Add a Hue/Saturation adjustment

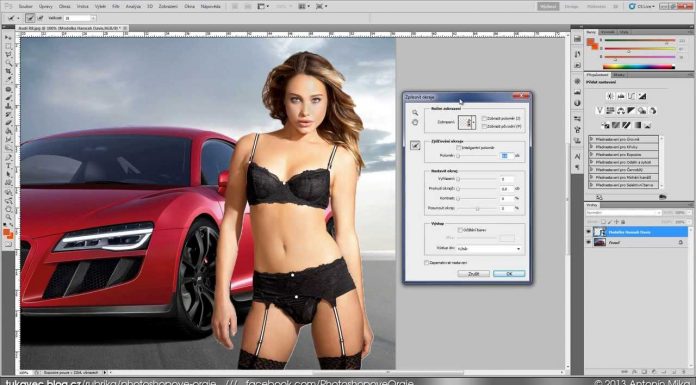[x=610, y=111]
